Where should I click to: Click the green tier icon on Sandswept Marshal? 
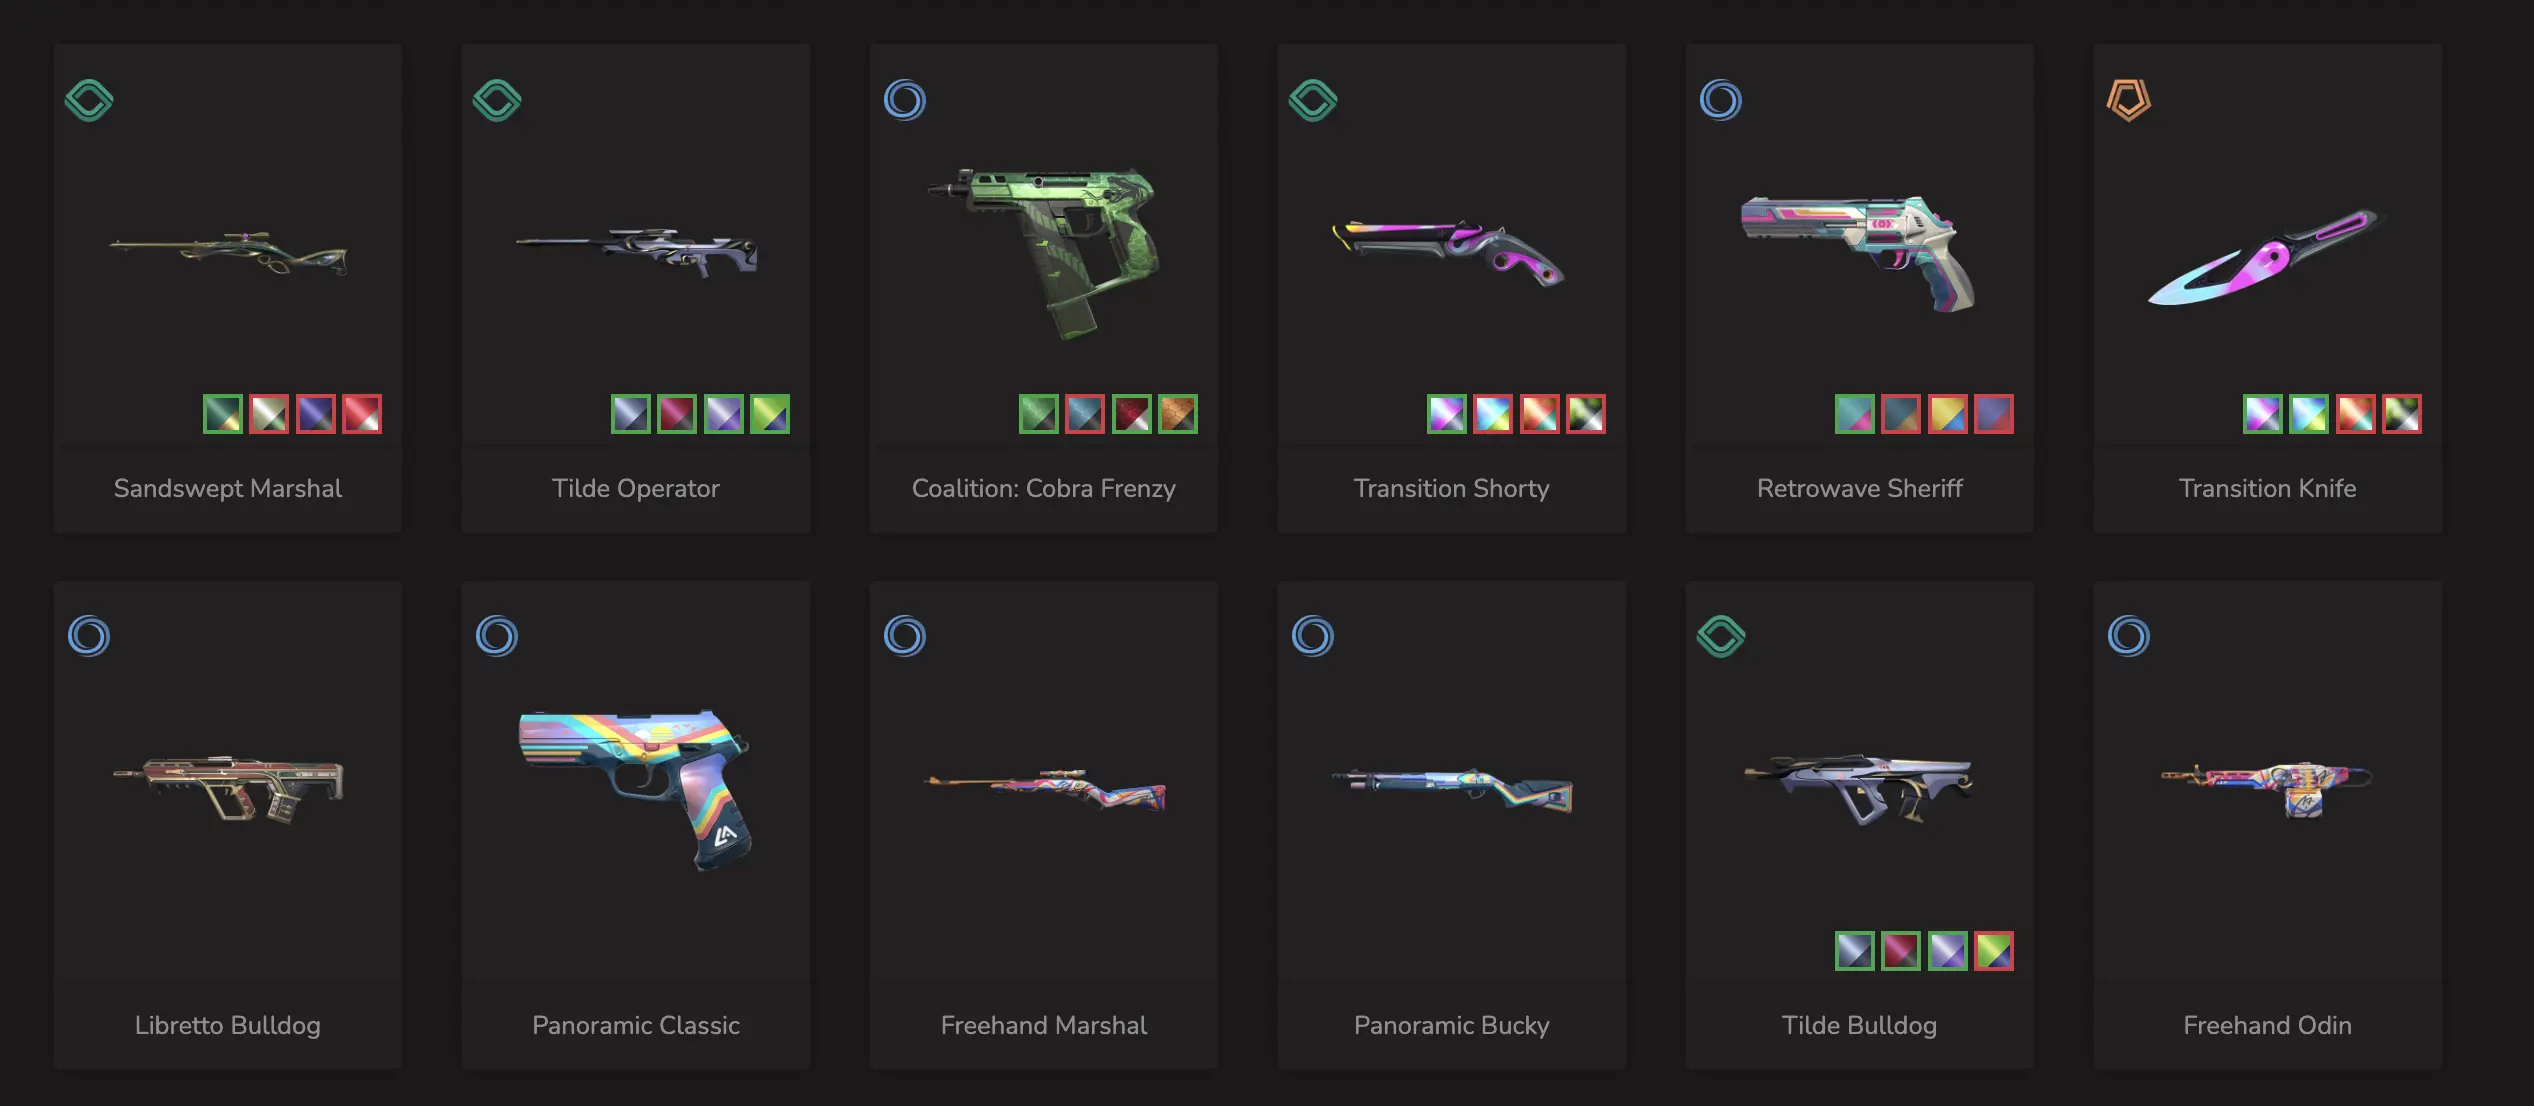click(89, 100)
